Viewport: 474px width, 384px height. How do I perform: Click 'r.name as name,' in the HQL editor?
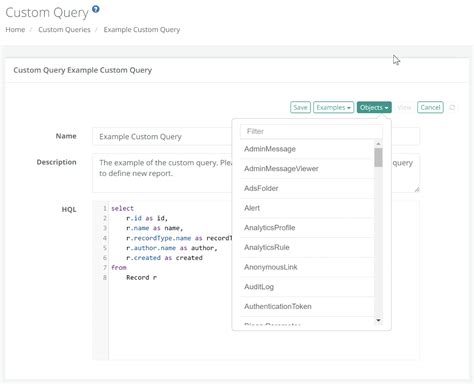(x=154, y=228)
